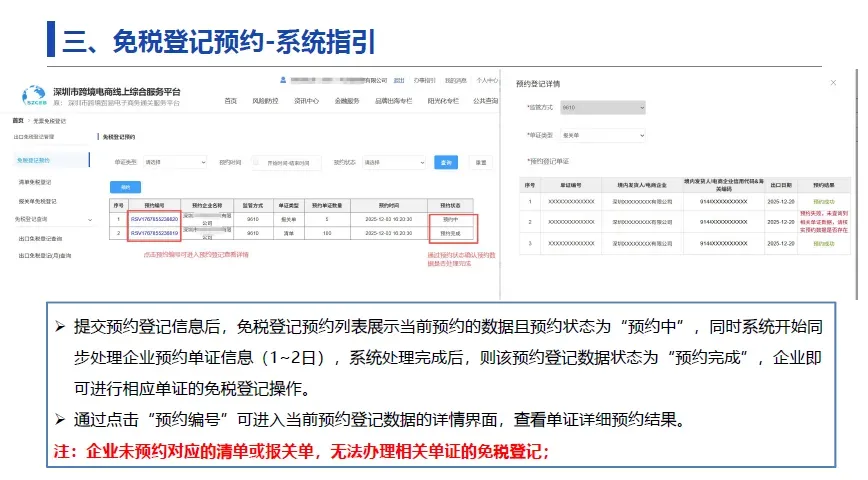This screenshot has height=480, width=868.
Task: Open the 阳光化专栏 nav menu
Action: click(443, 101)
